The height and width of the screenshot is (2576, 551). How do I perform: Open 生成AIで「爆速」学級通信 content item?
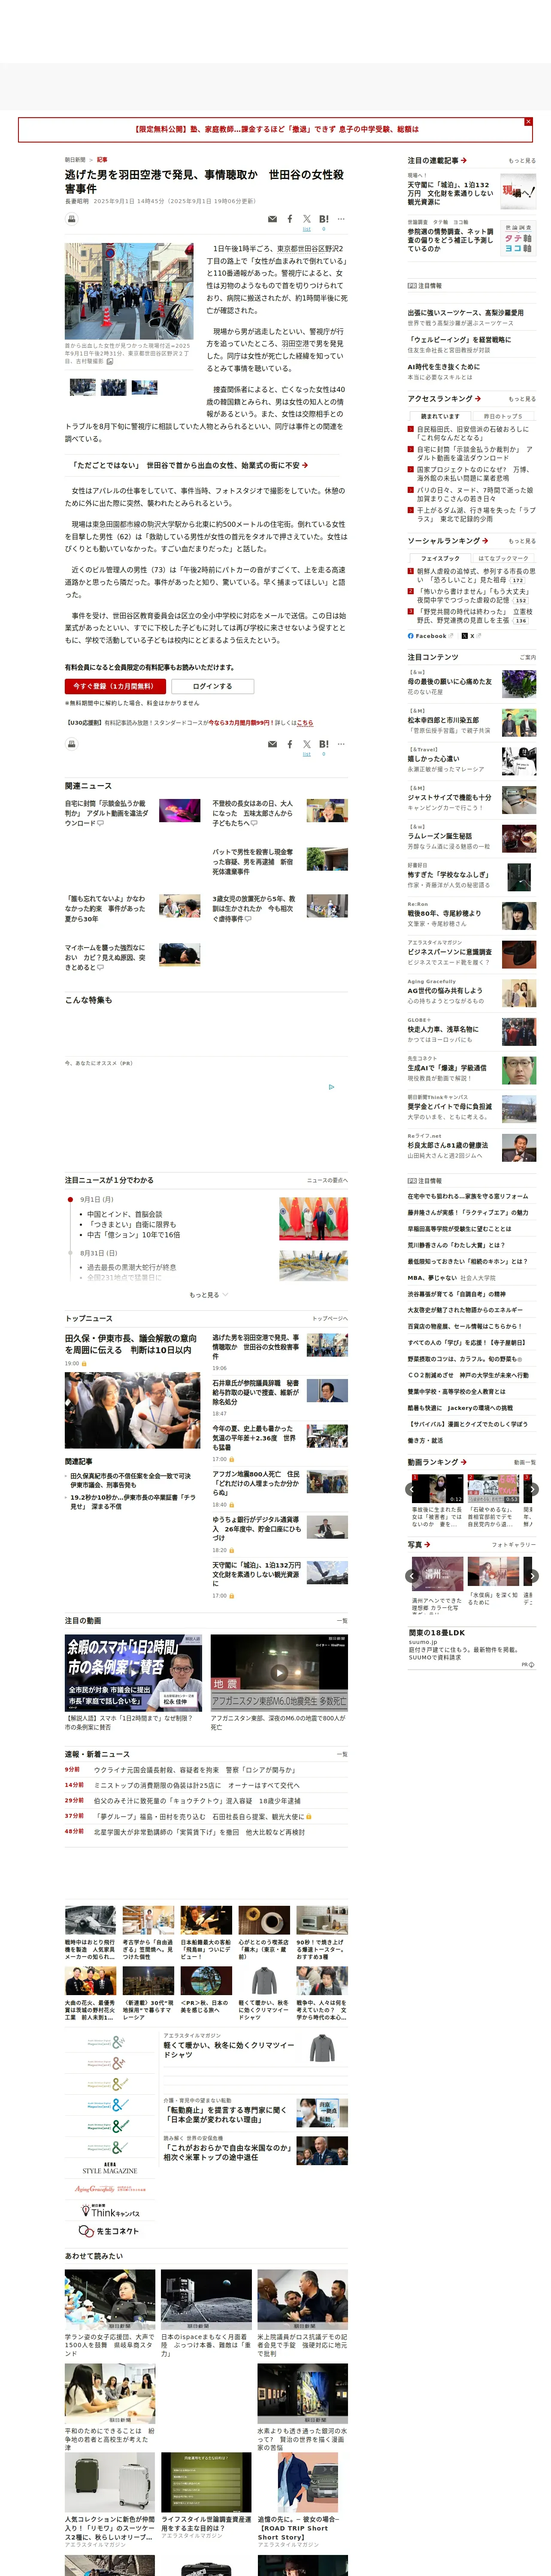click(x=471, y=1069)
